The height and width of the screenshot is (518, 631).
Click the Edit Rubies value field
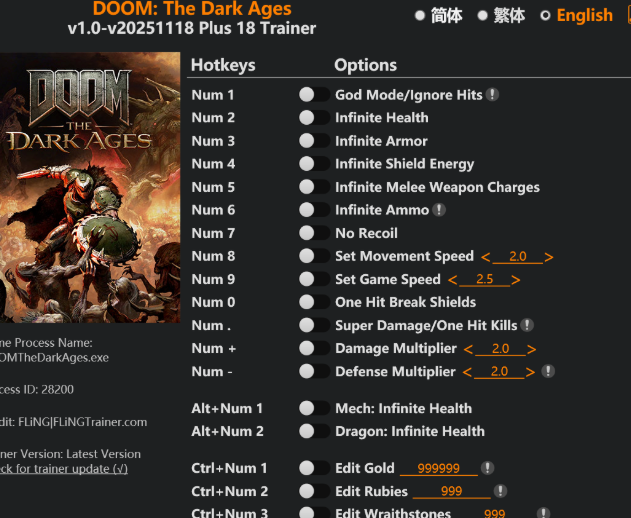(x=452, y=491)
